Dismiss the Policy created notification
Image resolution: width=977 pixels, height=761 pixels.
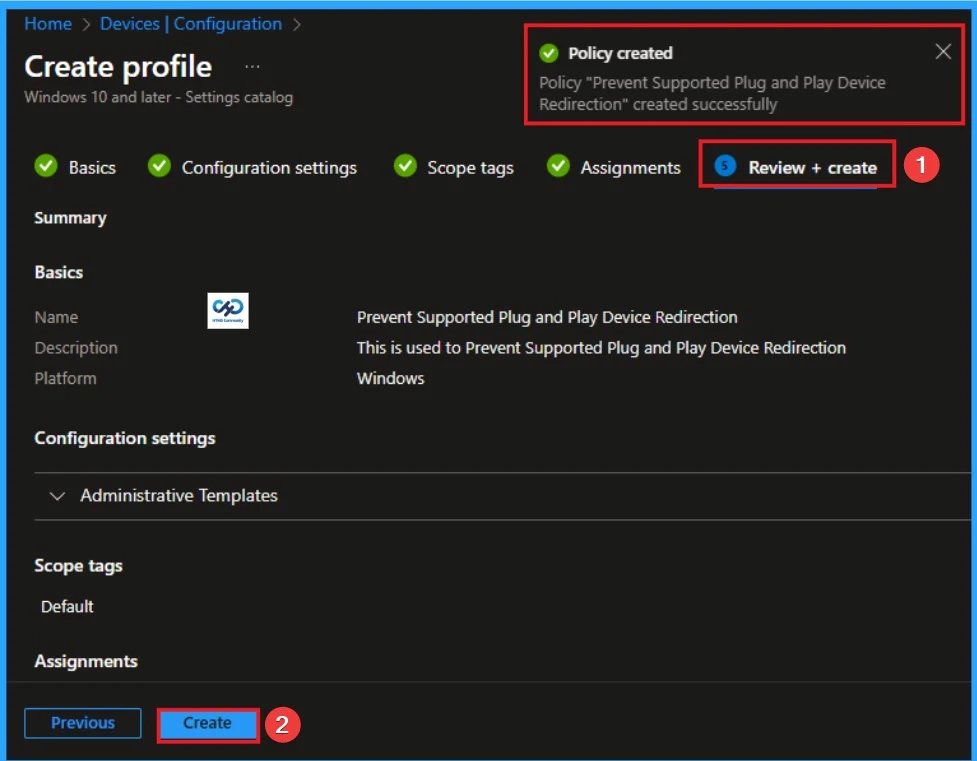point(942,51)
